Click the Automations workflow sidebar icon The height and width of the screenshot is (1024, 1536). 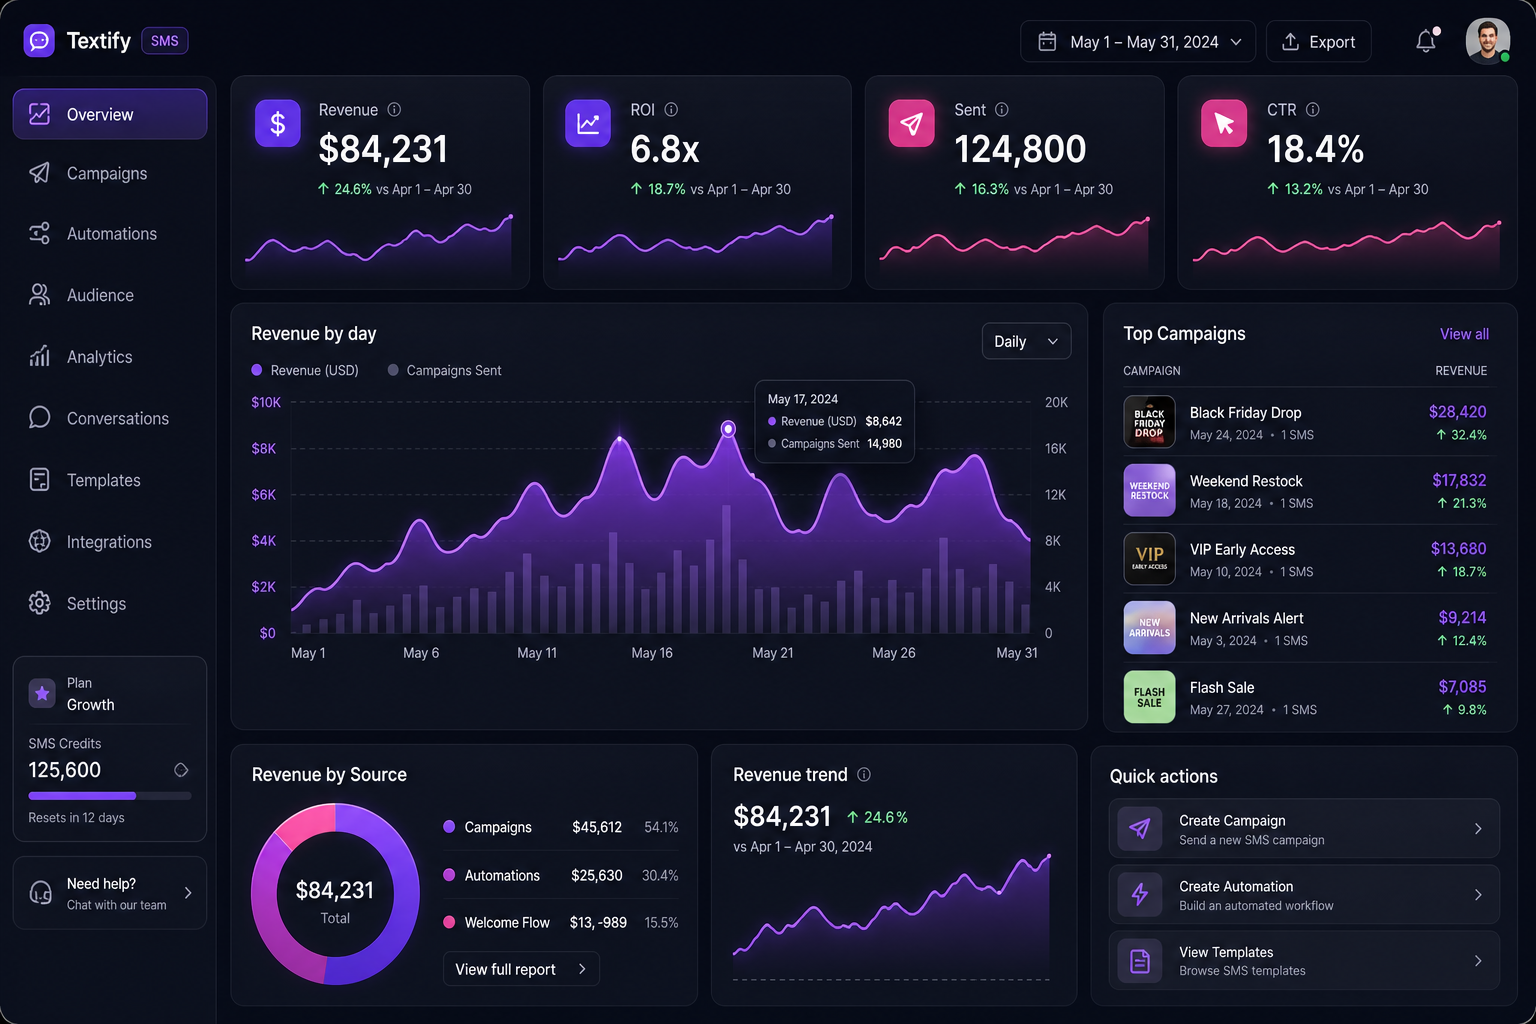39,234
